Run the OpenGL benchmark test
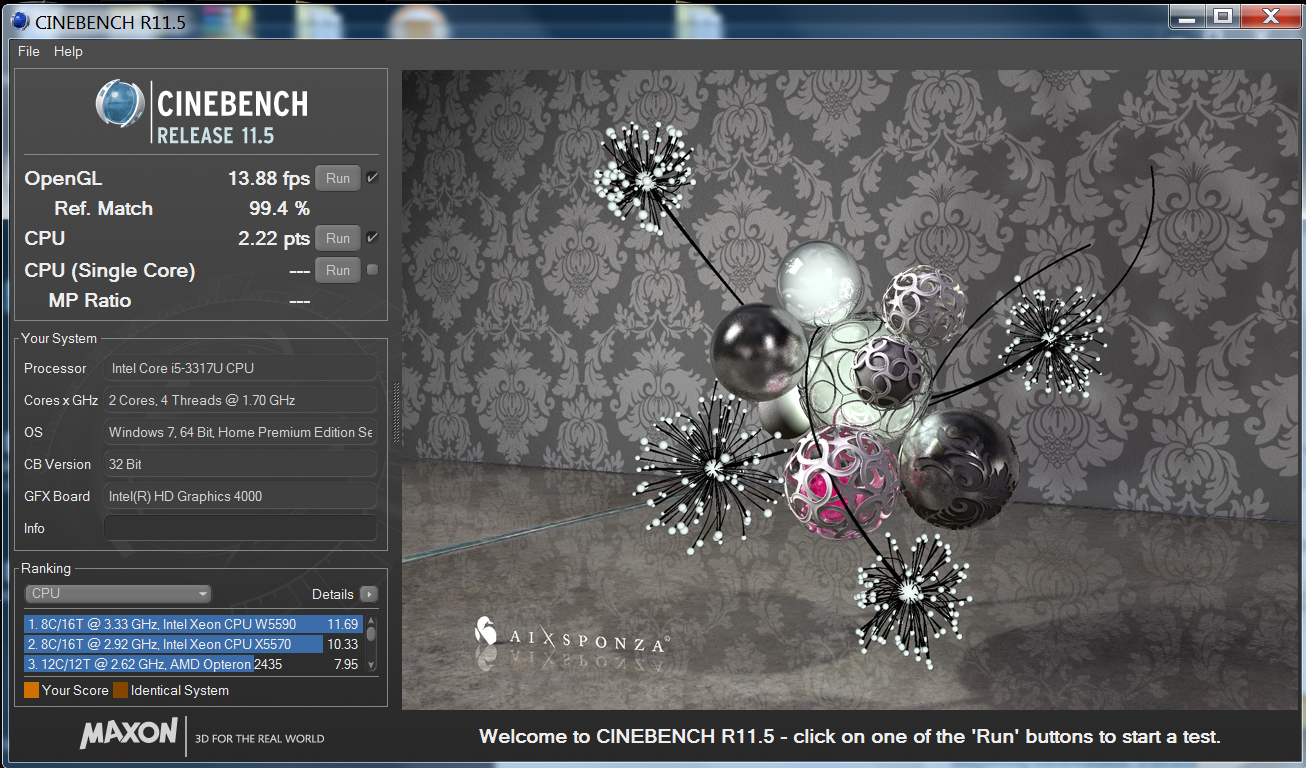This screenshot has height=768, width=1306. 338,178
